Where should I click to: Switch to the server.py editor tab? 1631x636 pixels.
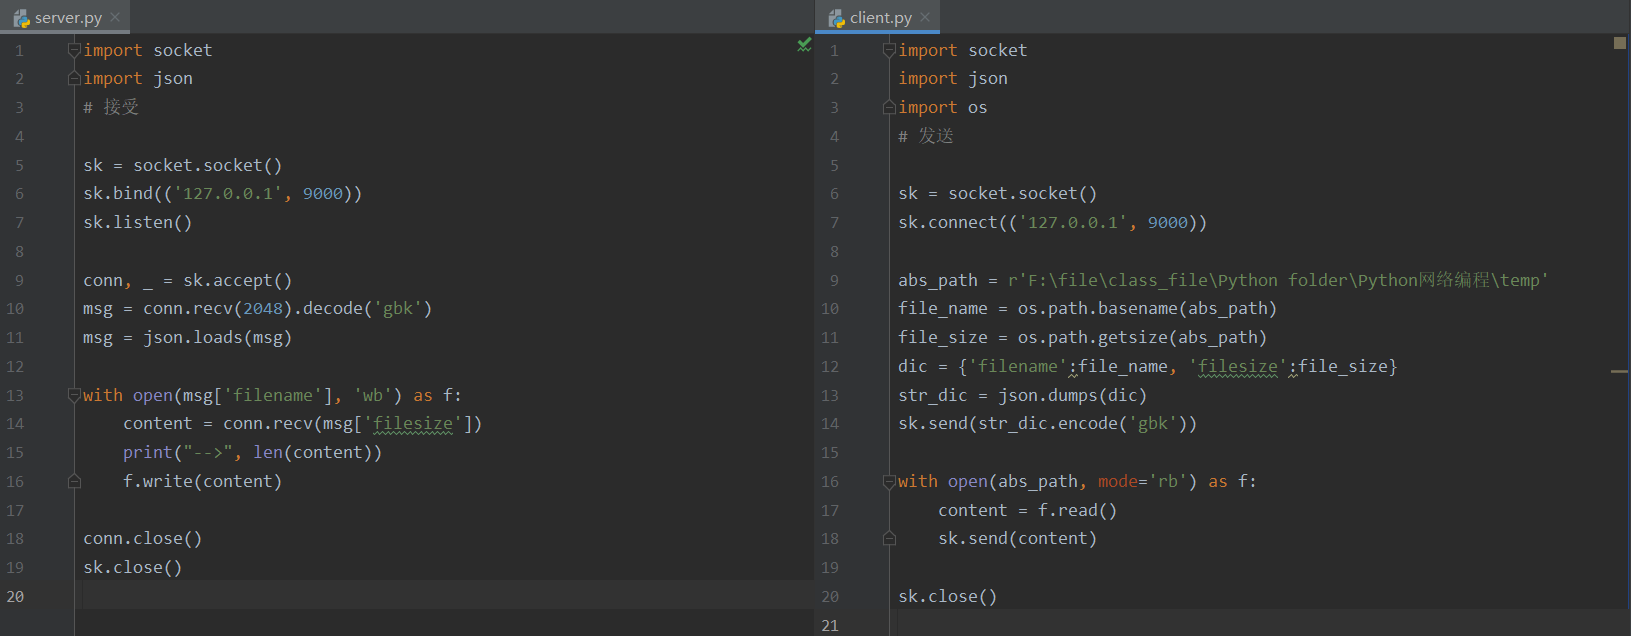coord(66,17)
